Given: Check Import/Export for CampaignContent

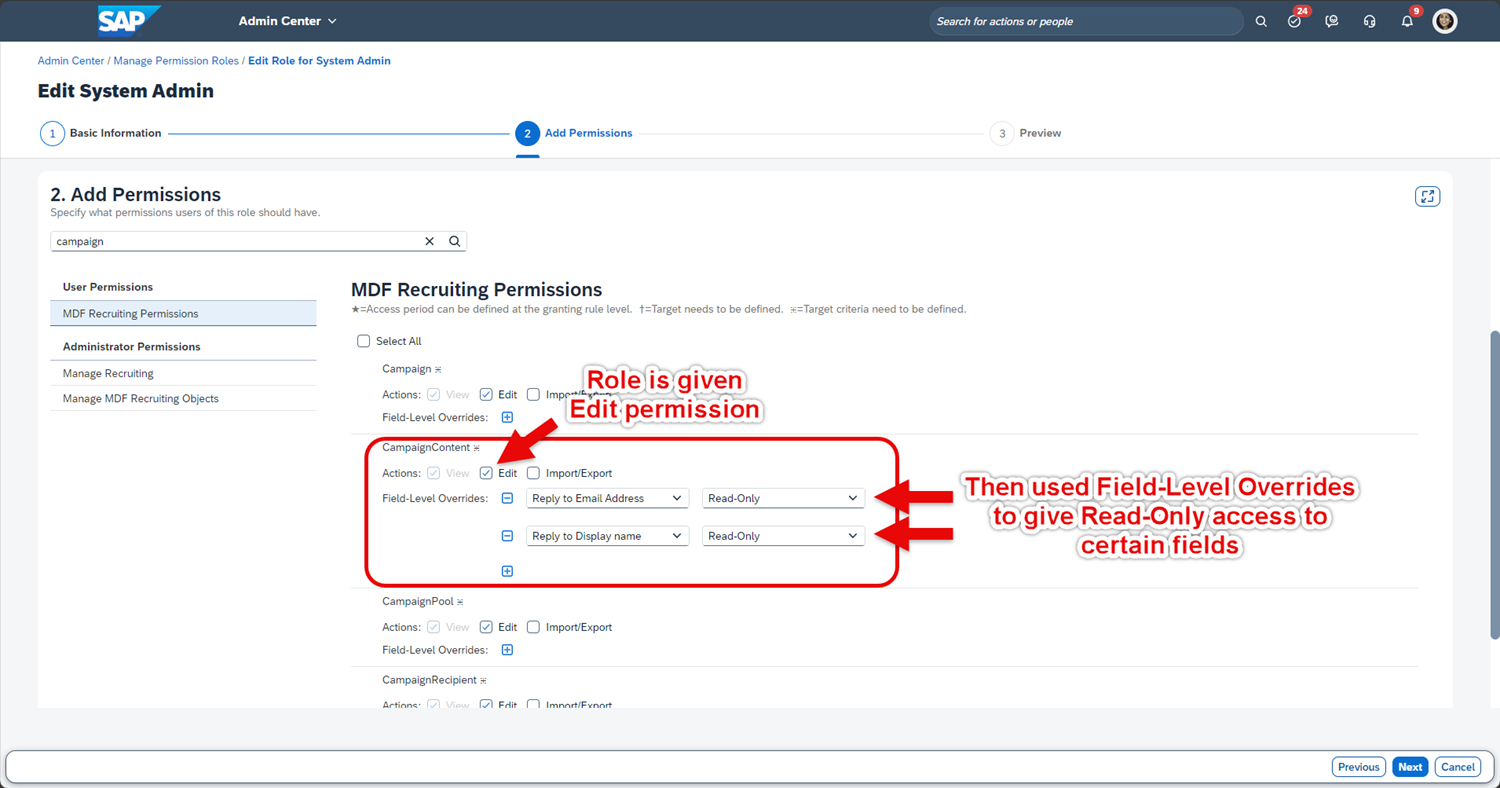Looking at the screenshot, I should pos(534,473).
